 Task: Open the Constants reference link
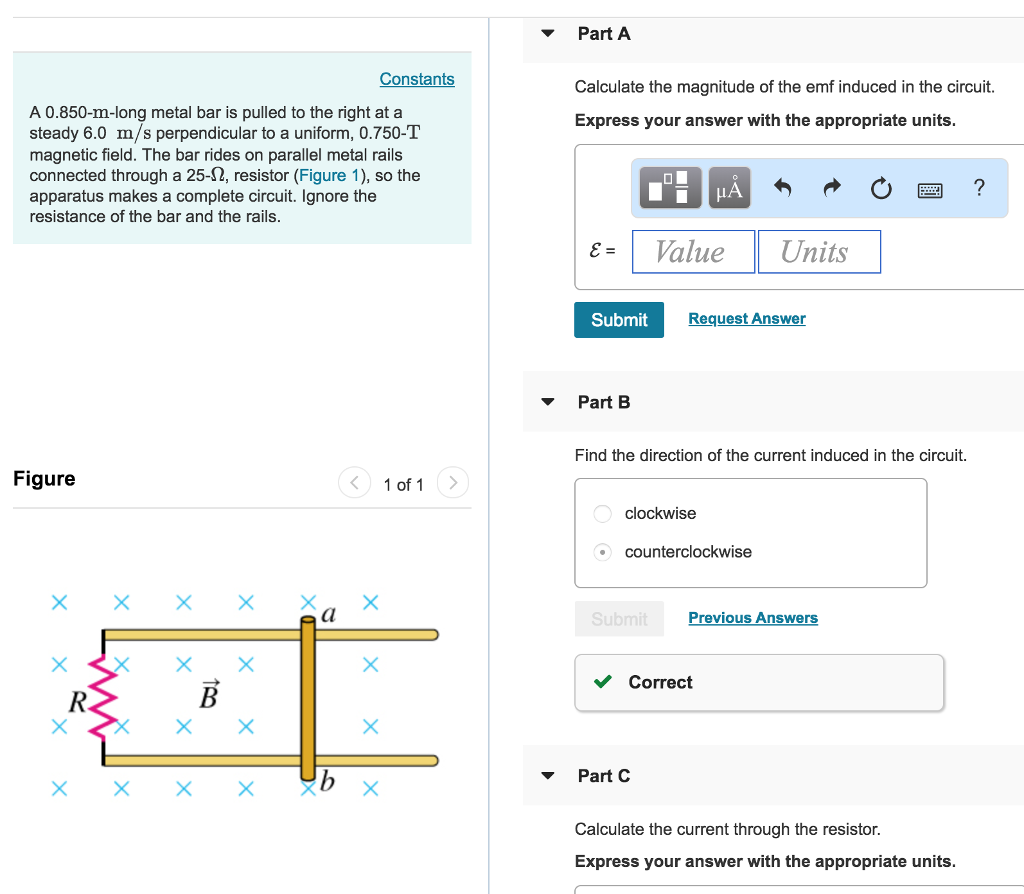(x=417, y=78)
